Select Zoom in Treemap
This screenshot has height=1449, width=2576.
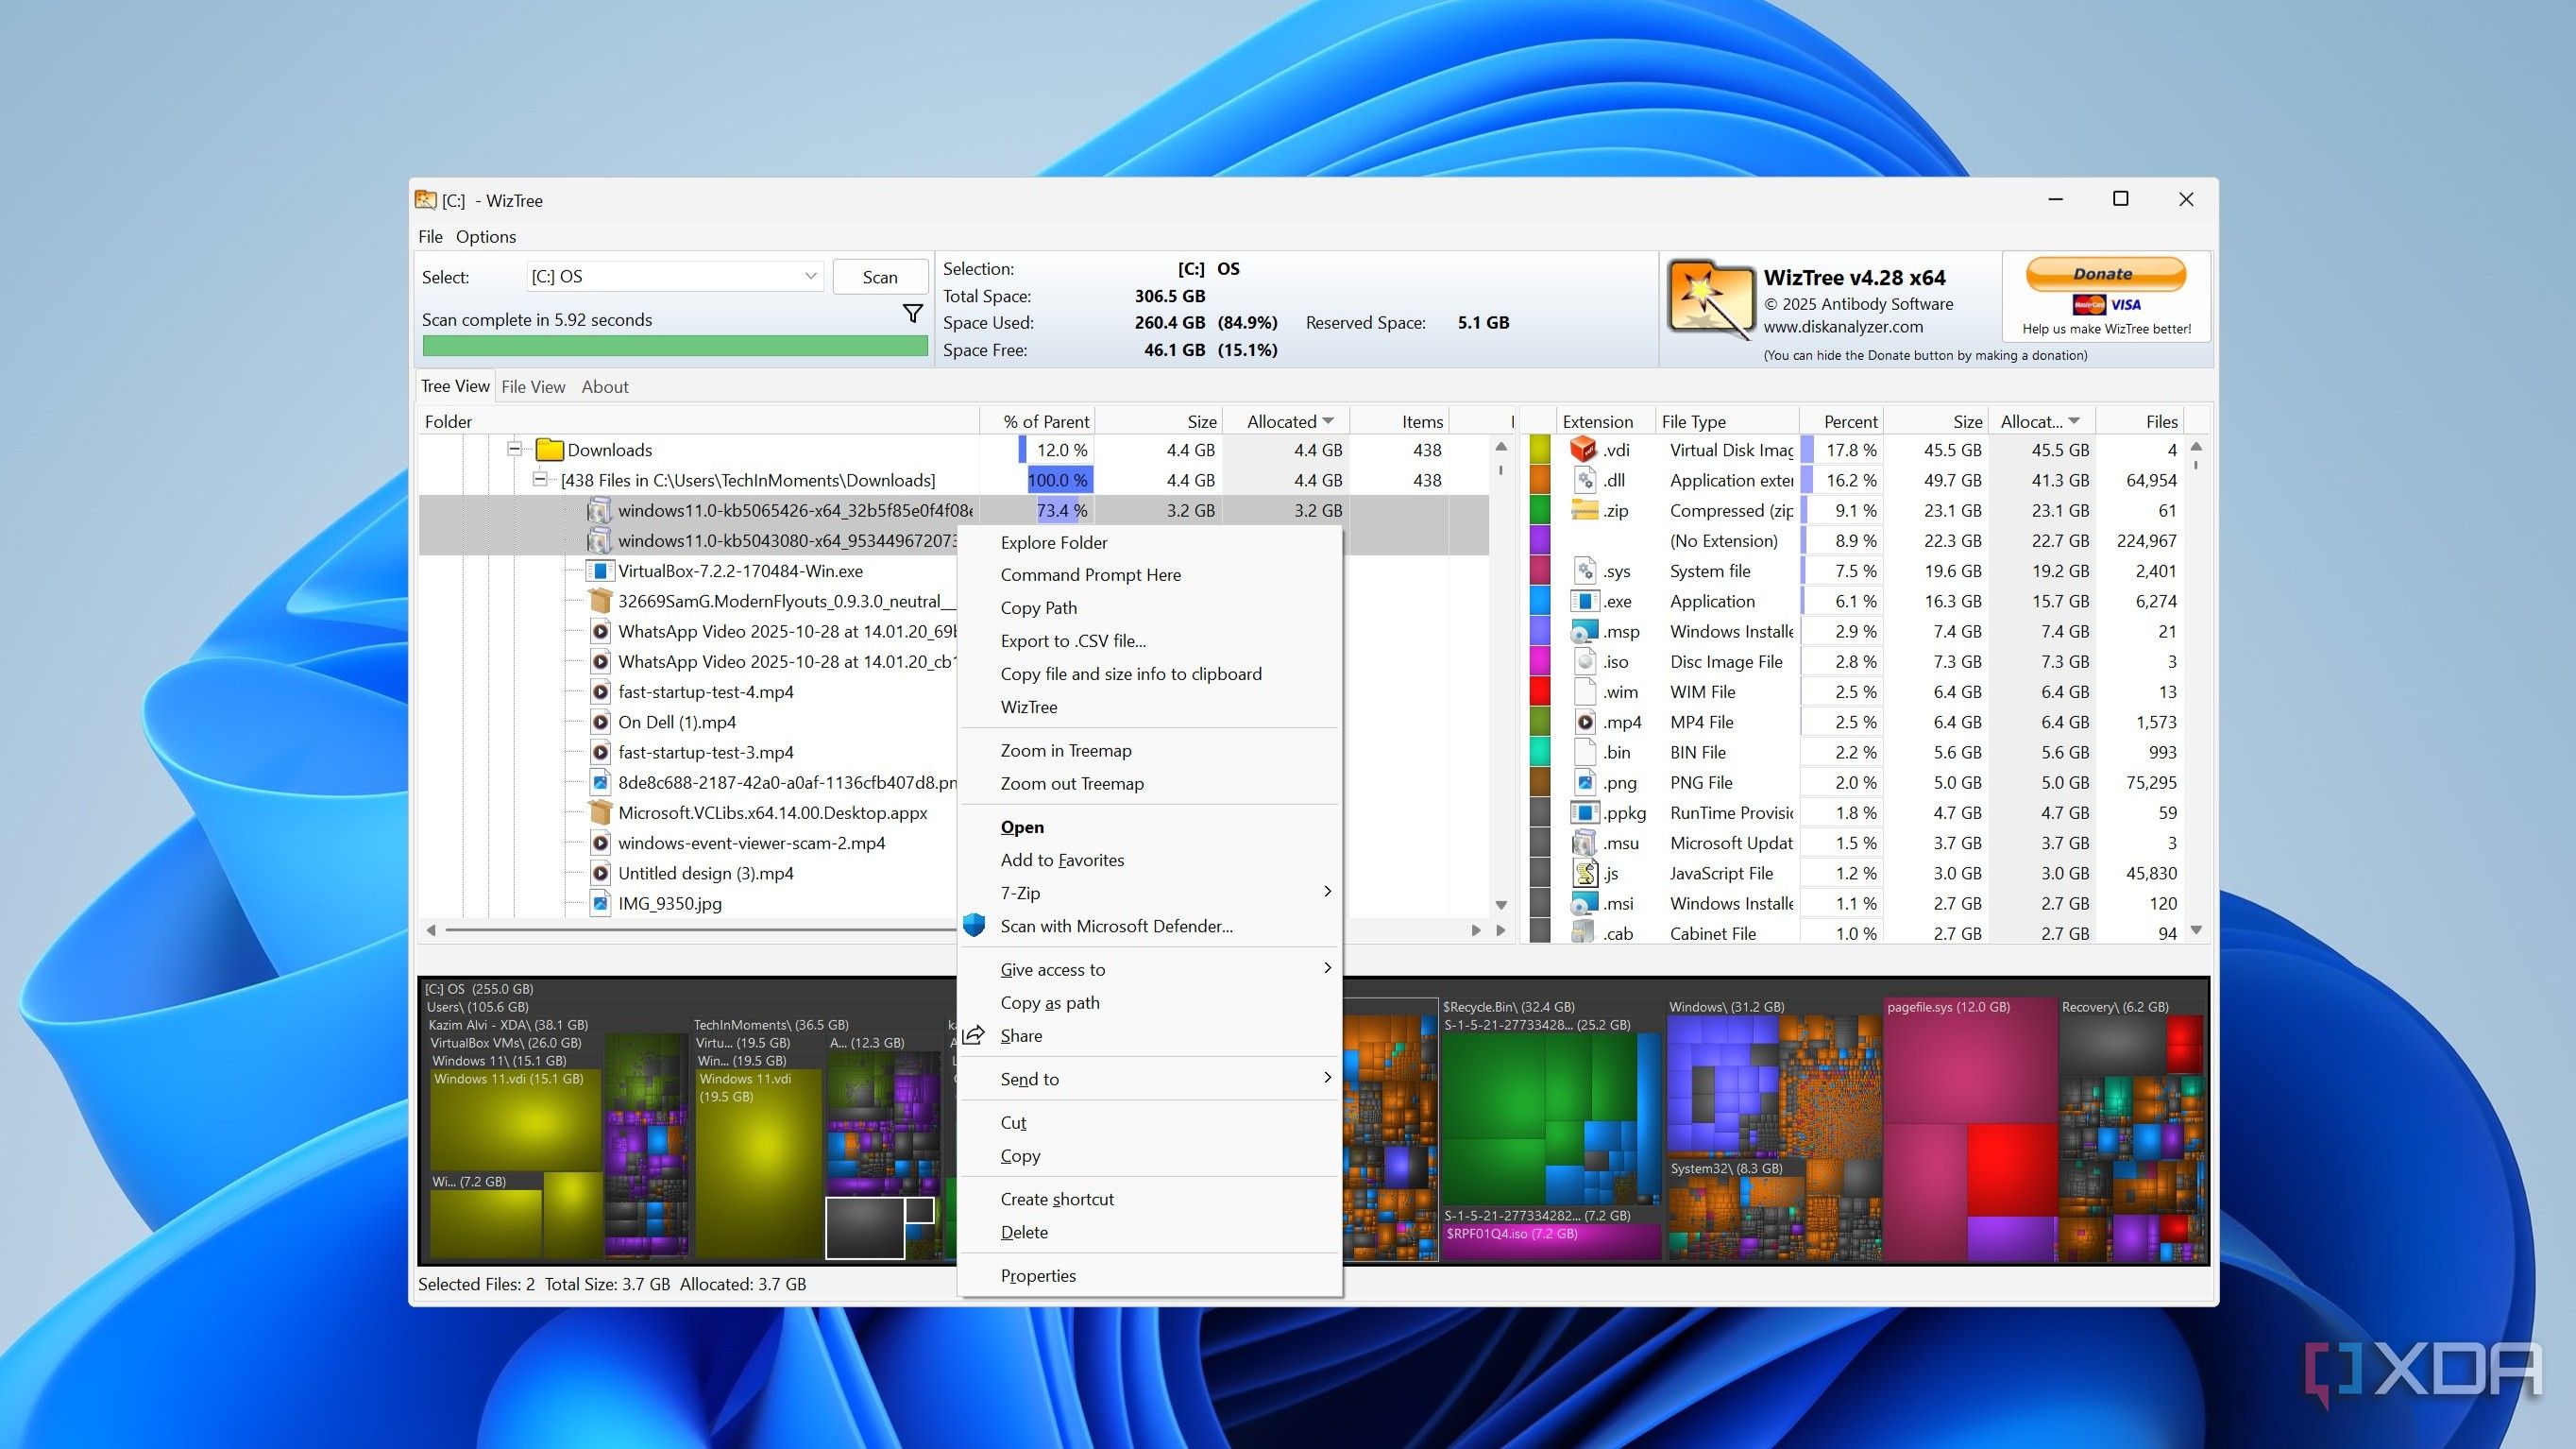click(1150, 751)
